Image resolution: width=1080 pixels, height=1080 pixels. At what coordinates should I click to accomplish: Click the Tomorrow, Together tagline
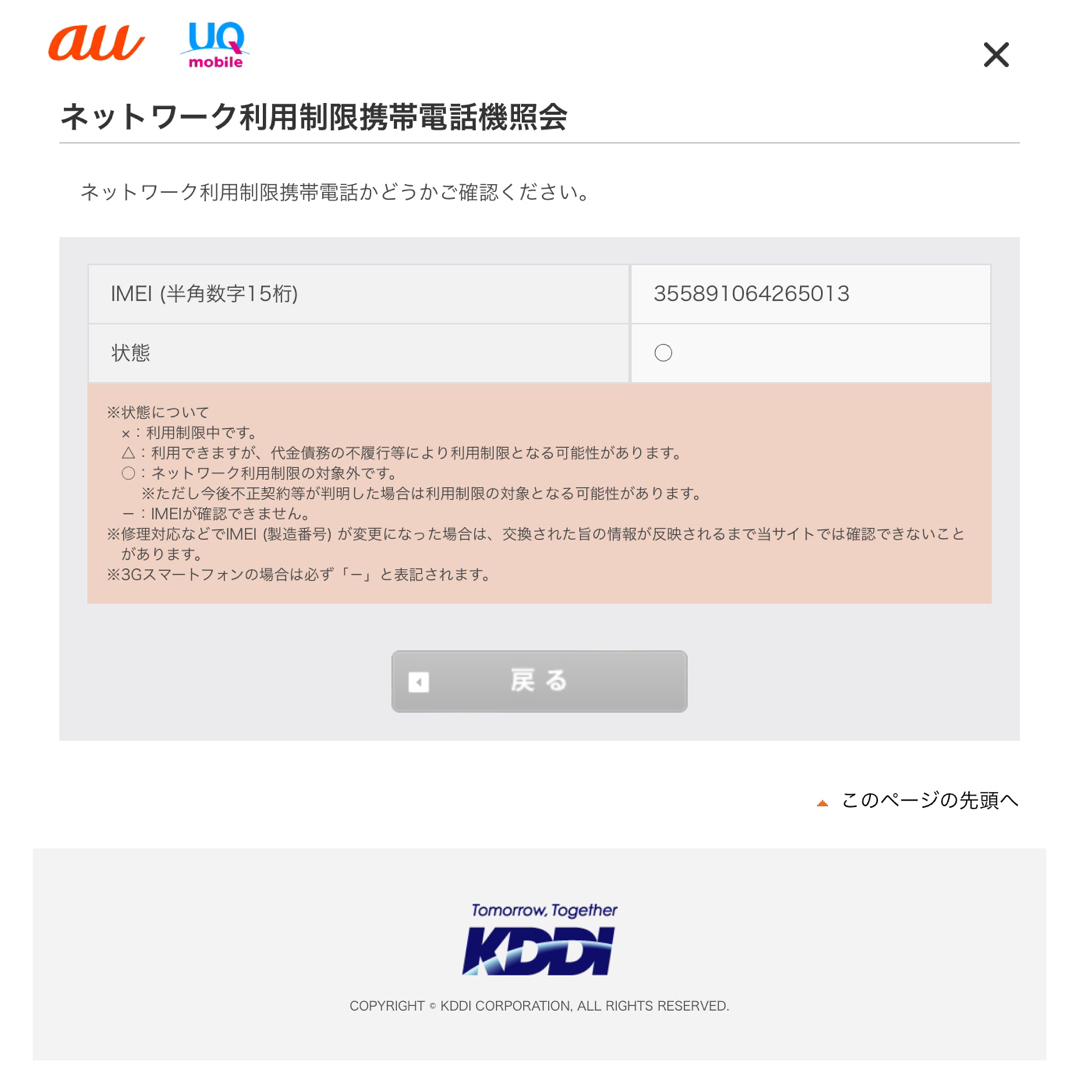click(x=544, y=910)
